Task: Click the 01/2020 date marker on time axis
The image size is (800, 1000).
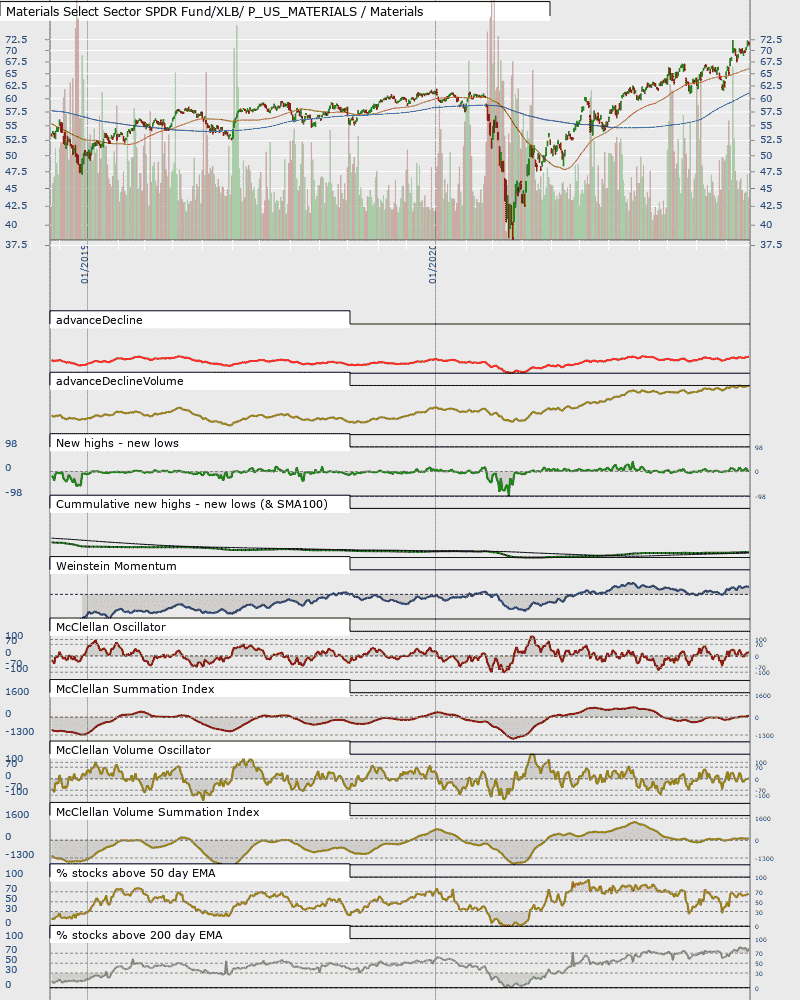Action: pos(432,265)
